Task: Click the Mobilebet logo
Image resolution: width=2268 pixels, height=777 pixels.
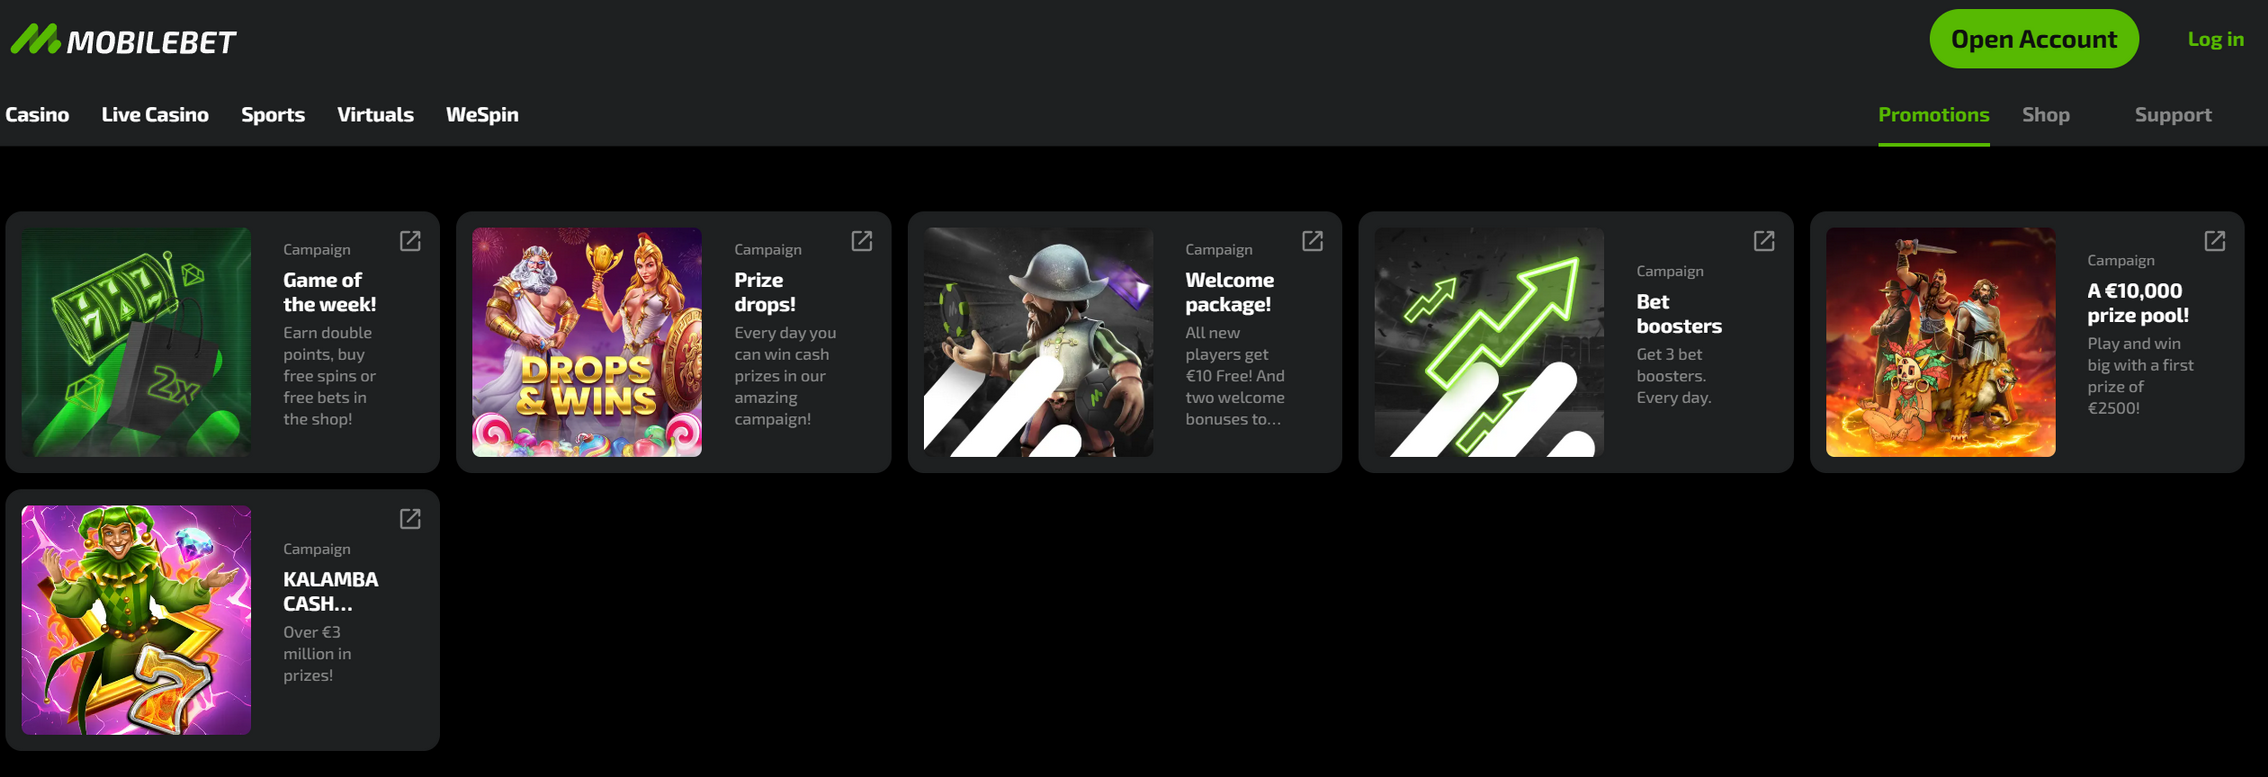Action: point(124,40)
